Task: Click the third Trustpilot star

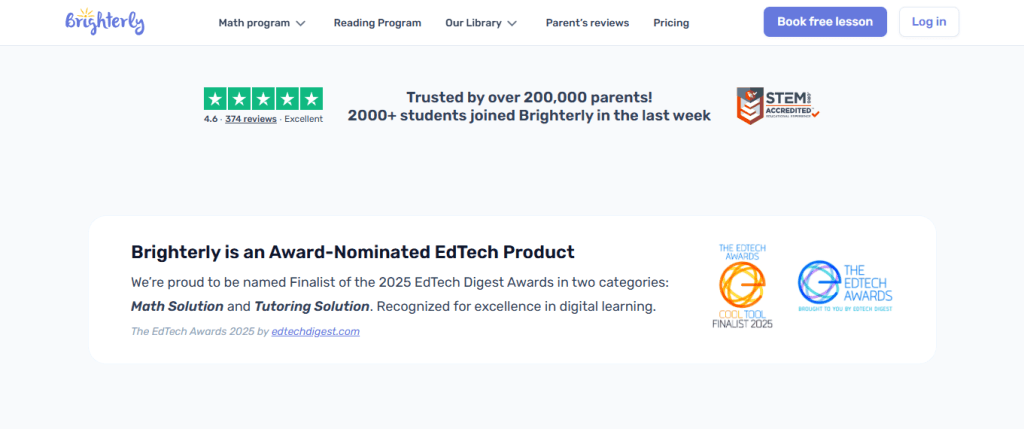Action: pos(264,99)
